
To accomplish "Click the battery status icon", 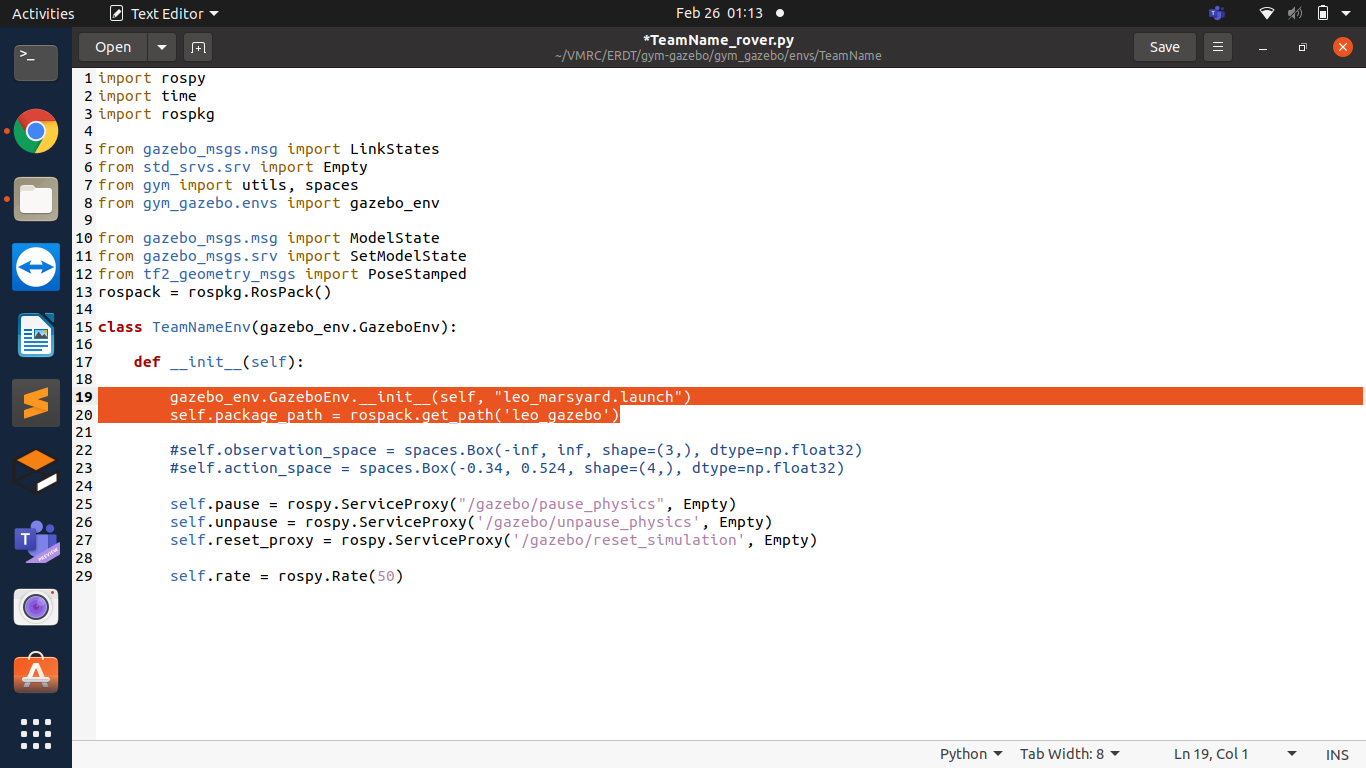I will 1323,13.
